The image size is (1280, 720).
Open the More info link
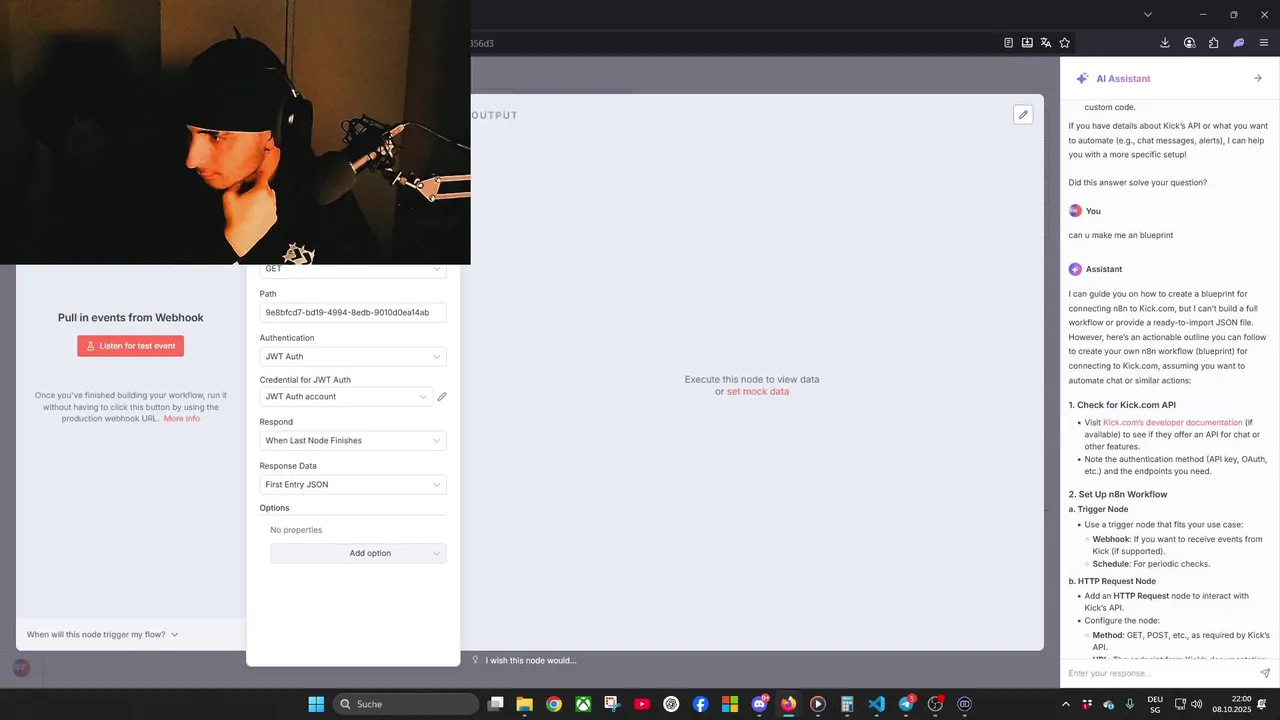pyautogui.click(x=182, y=418)
